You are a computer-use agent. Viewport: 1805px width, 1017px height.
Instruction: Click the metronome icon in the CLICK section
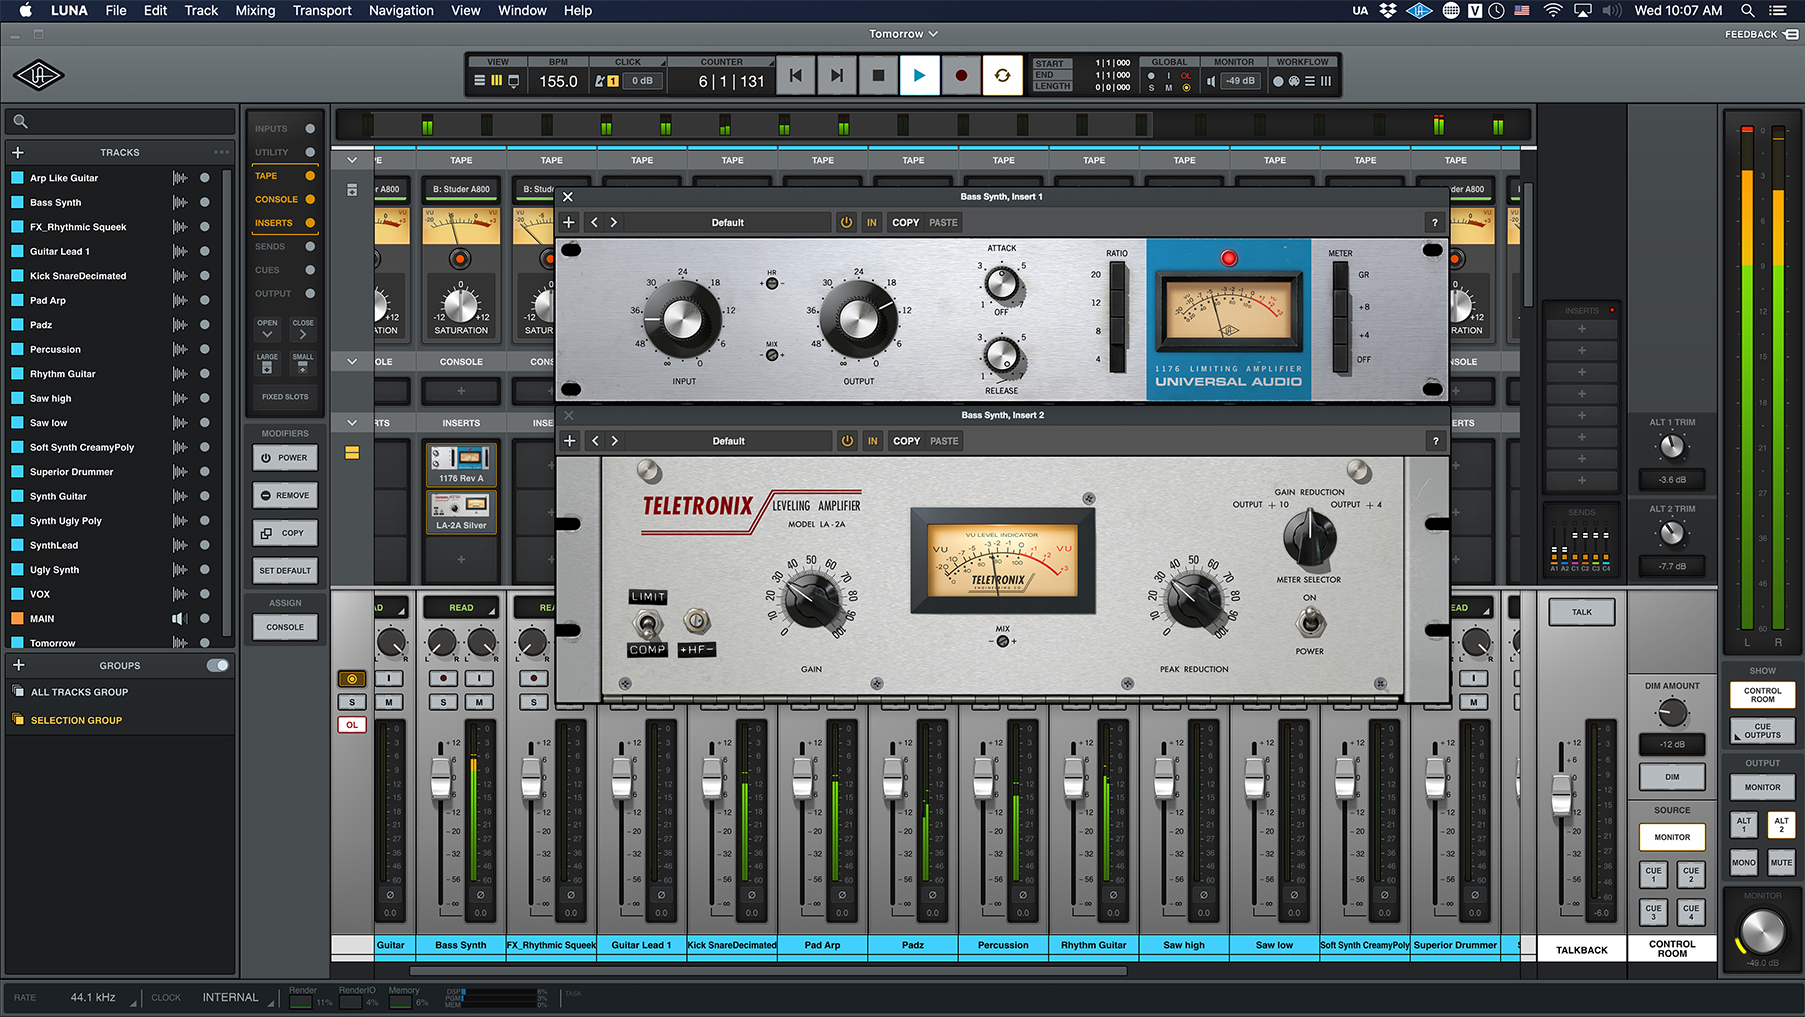(x=598, y=81)
